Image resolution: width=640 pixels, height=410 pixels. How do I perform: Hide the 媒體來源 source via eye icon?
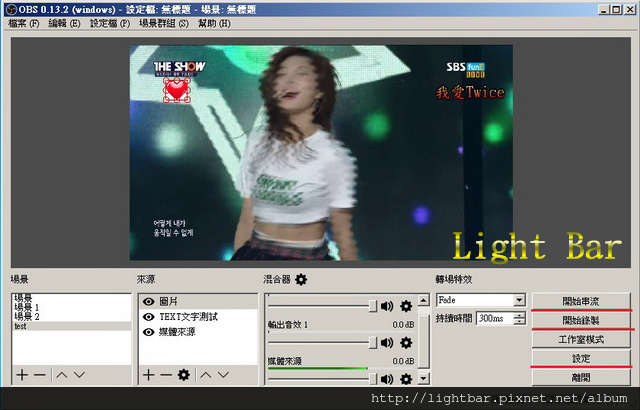(149, 332)
